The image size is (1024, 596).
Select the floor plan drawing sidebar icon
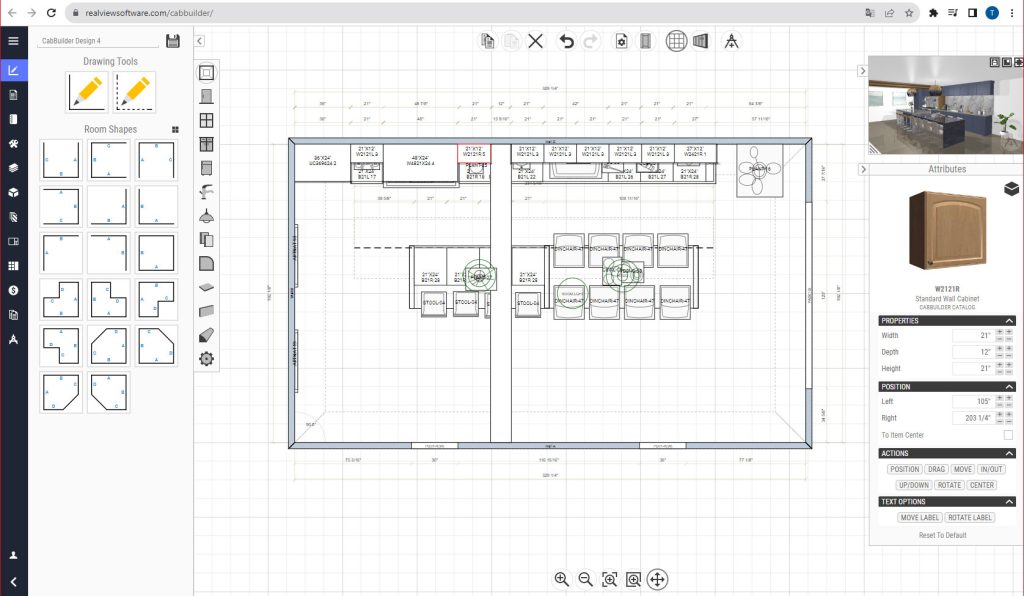tap(13, 70)
